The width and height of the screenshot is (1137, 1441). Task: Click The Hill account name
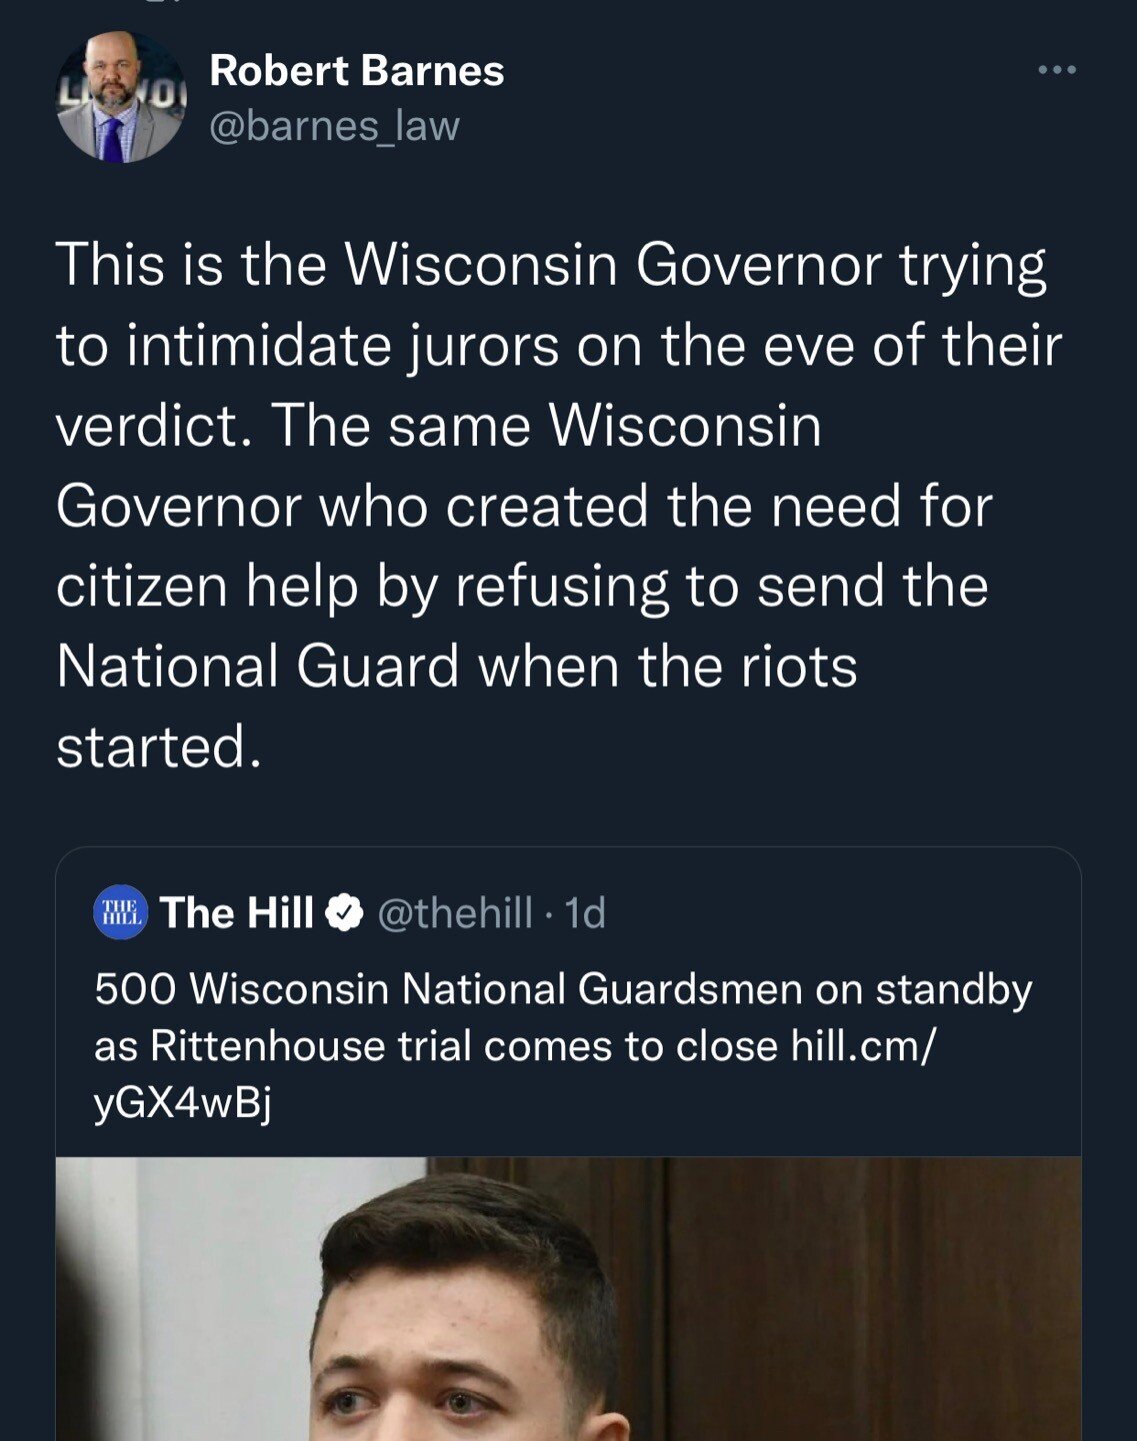pyautogui.click(x=236, y=913)
